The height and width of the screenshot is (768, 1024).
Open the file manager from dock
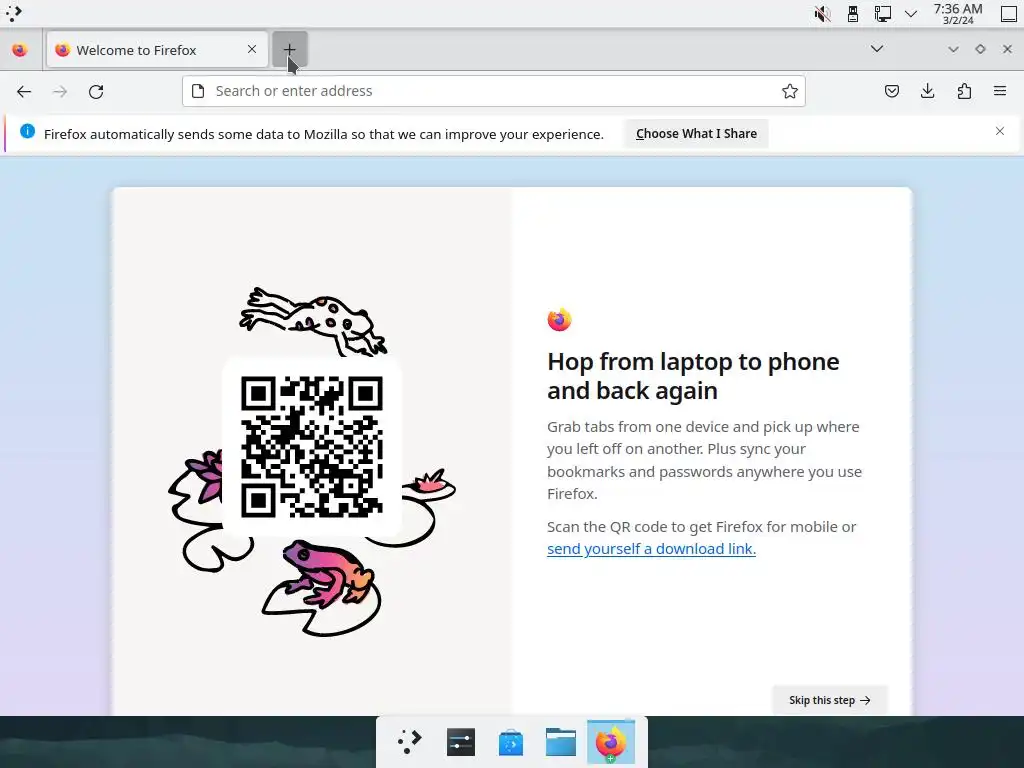click(x=561, y=742)
